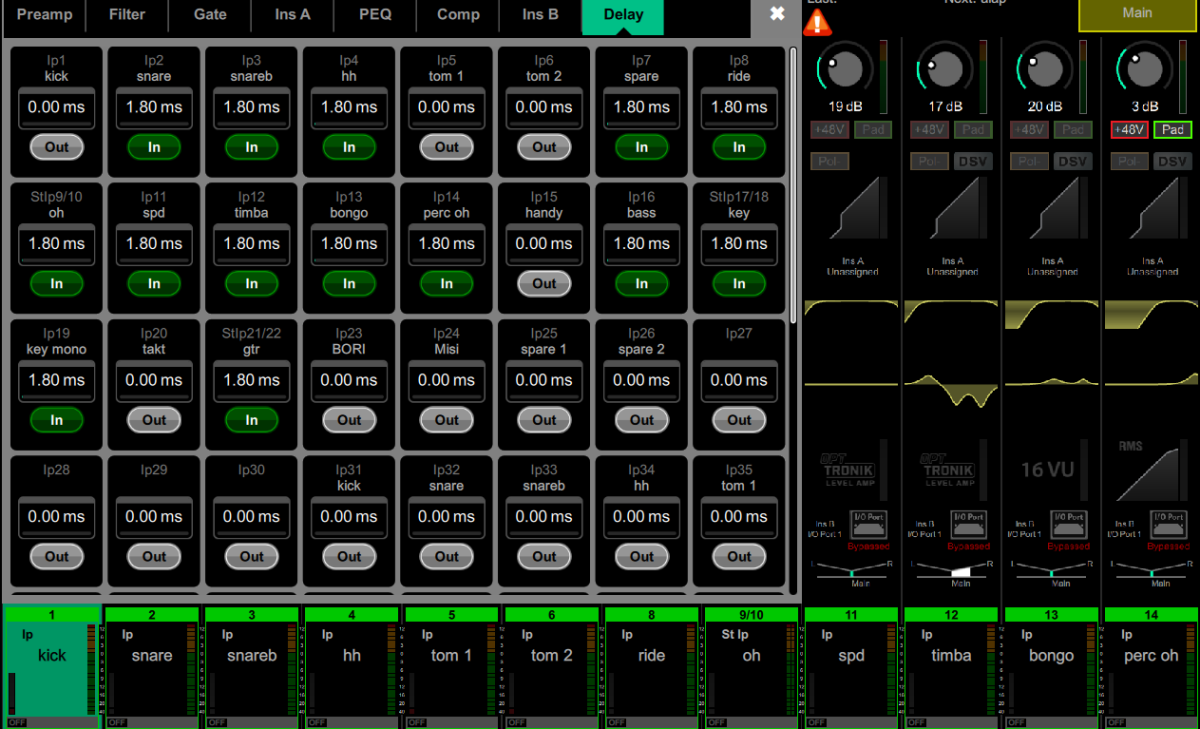This screenshot has width=1200, height=729.
Task: Go to the Comp tab
Action: [x=458, y=15]
